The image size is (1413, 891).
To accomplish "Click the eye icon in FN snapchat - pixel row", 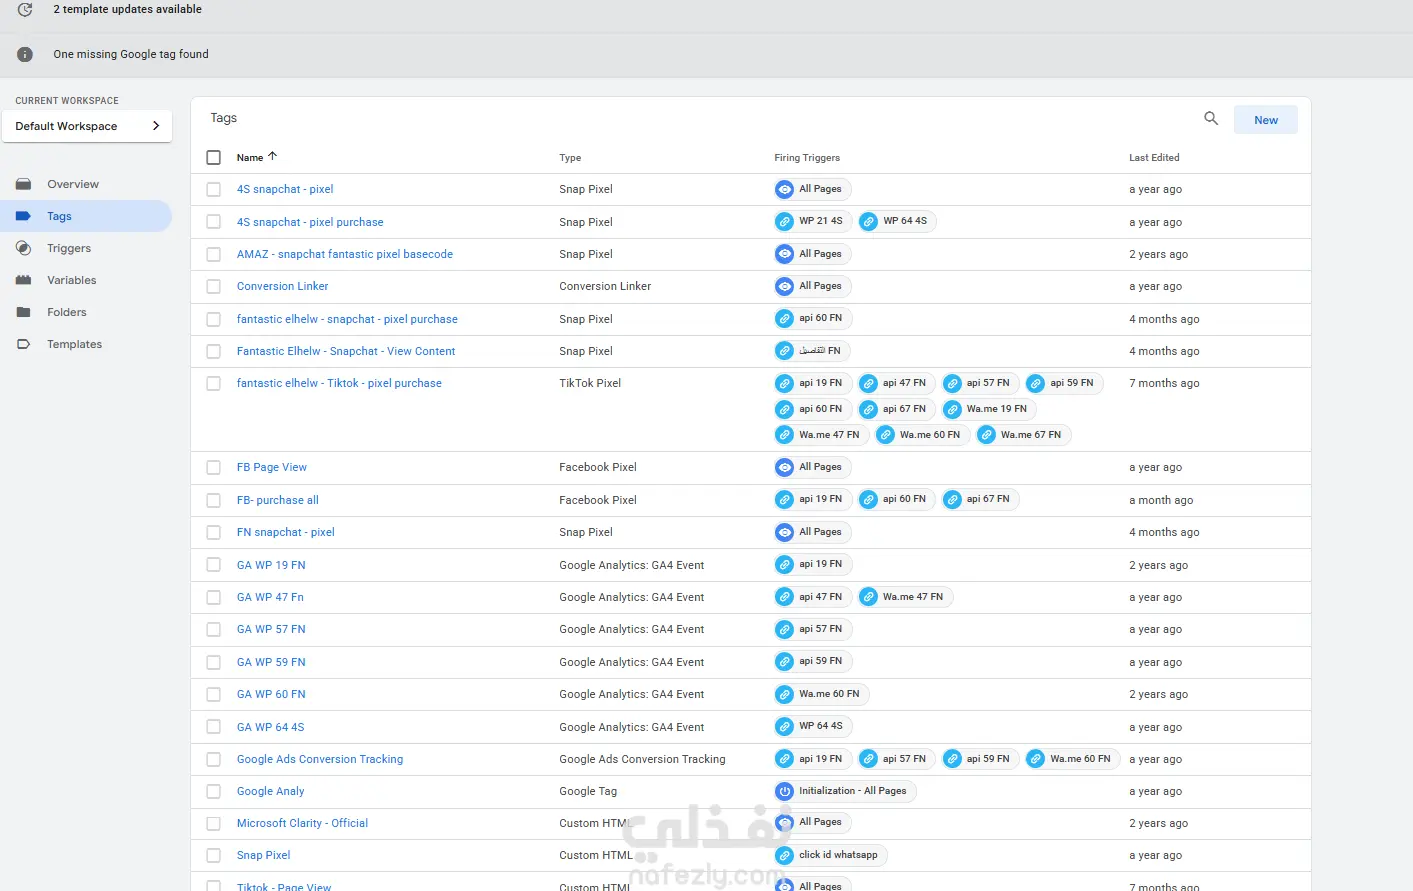I will point(785,533).
